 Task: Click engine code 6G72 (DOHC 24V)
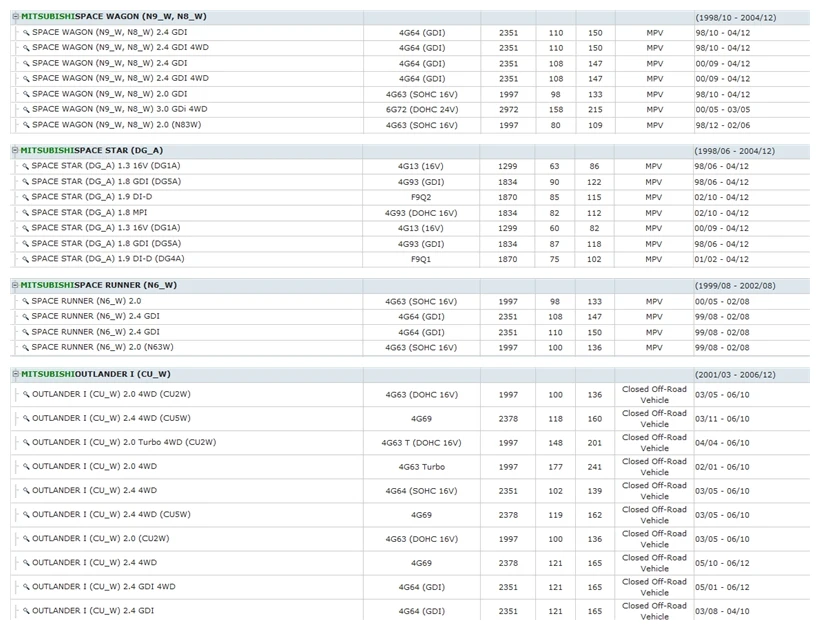tap(422, 110)
